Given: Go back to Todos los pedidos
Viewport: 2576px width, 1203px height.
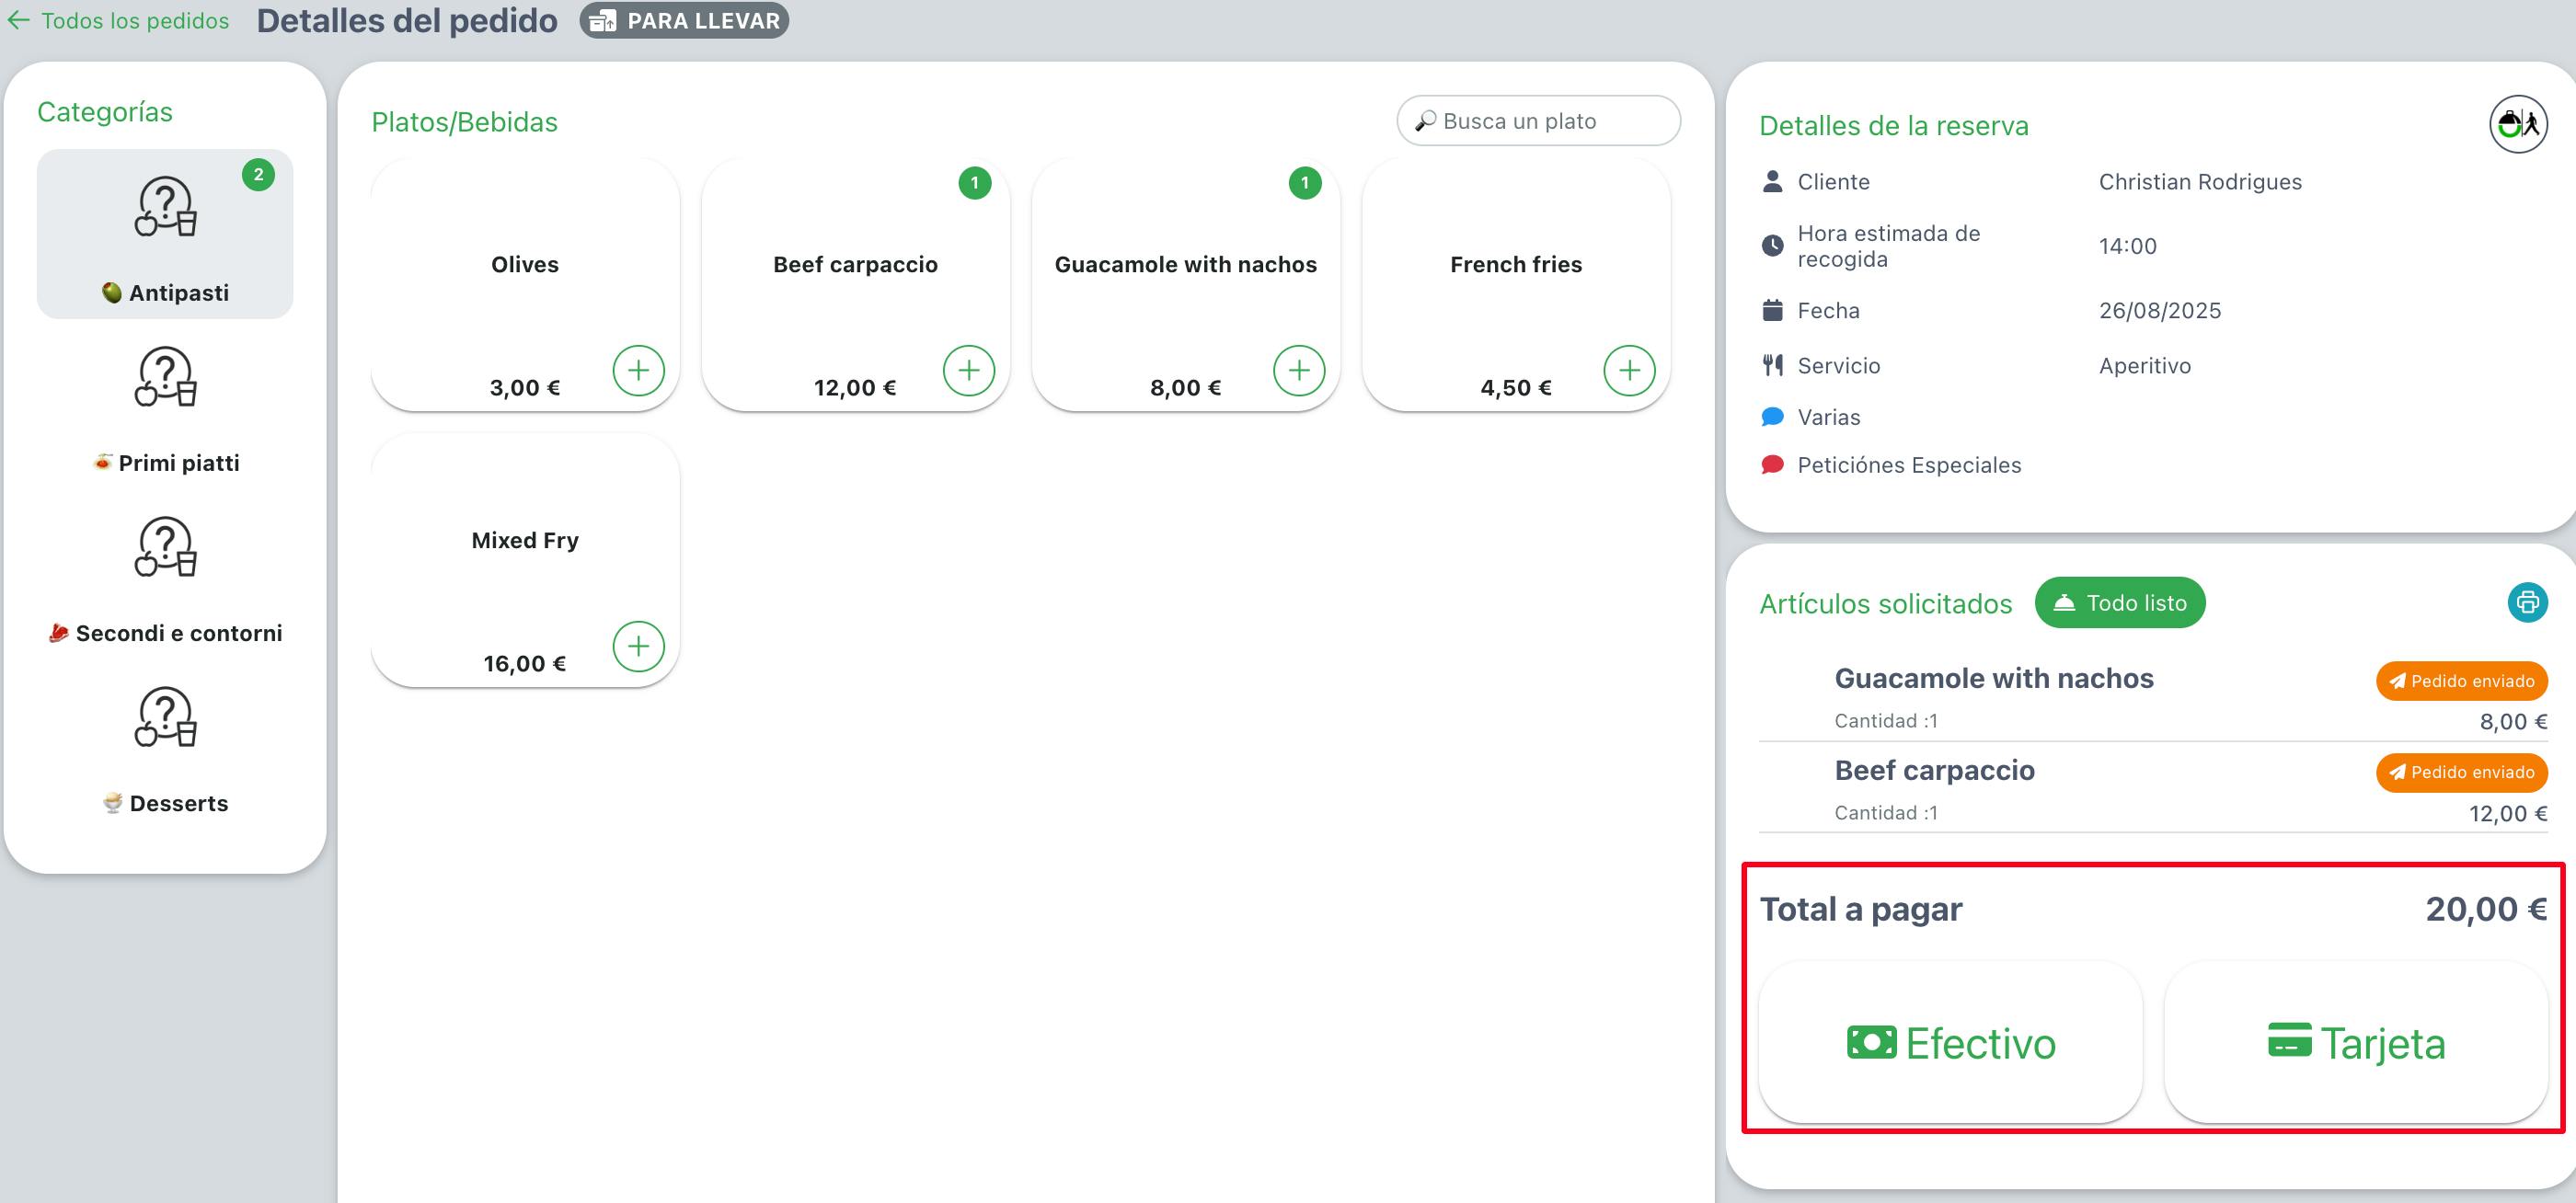Looking at the screenshot, I should point(135,20).
